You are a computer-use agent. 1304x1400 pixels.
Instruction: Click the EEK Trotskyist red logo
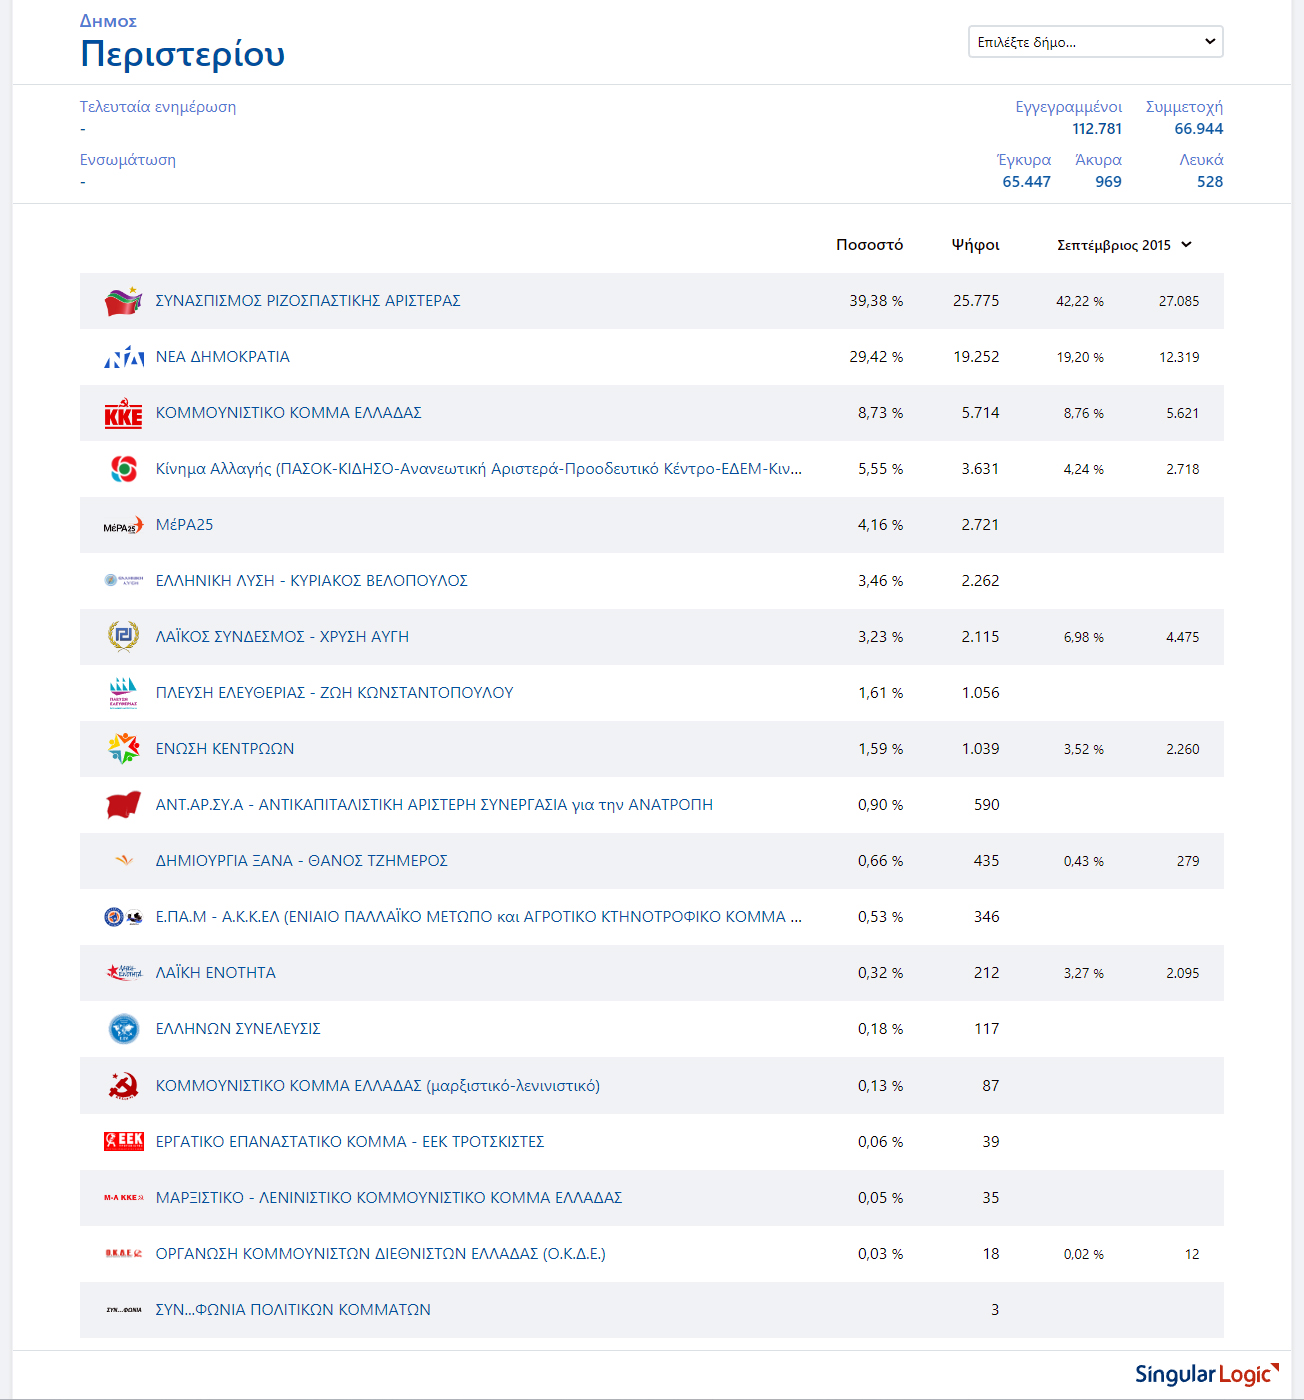click(123, 1141)
